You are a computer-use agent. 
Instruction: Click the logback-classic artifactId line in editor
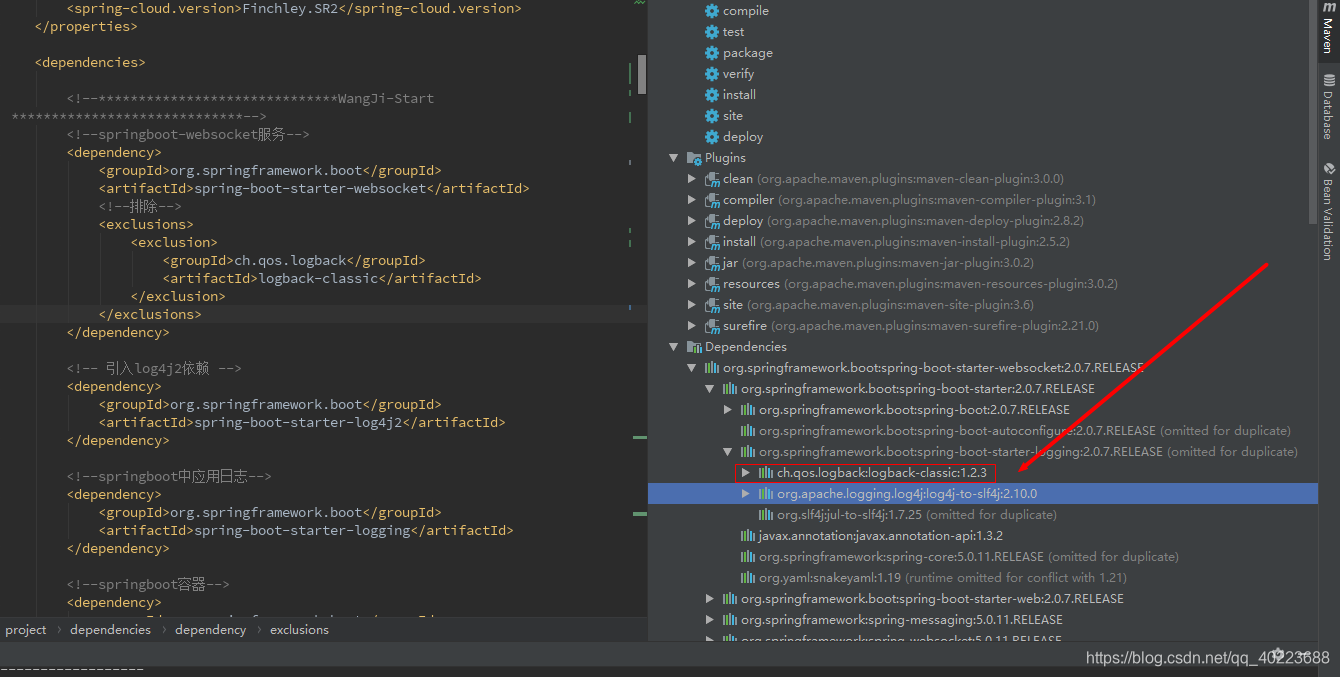click(322, 279)
